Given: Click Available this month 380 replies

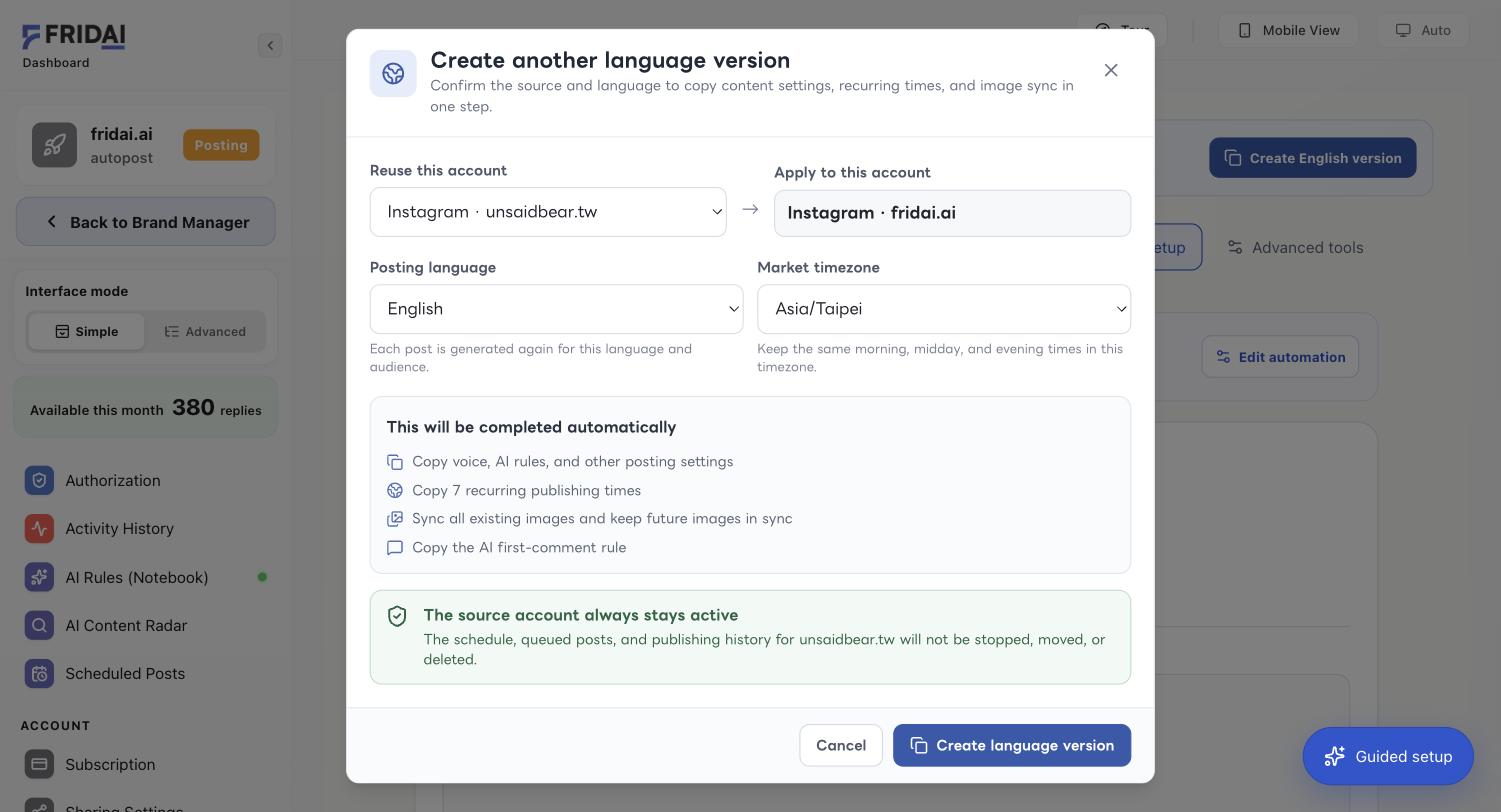Looking at the screenshot, I should (146, 408).
